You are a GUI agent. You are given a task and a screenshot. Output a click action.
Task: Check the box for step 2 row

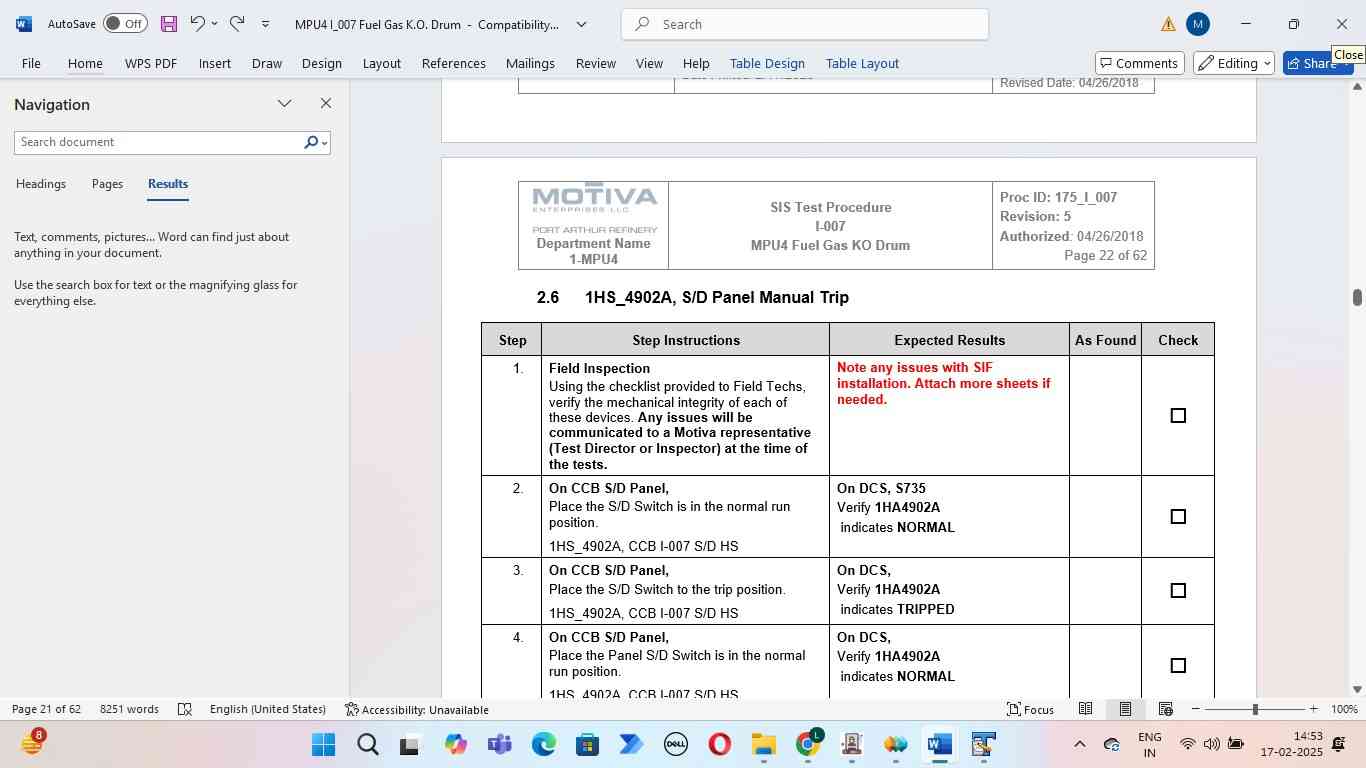[1178, 517]
